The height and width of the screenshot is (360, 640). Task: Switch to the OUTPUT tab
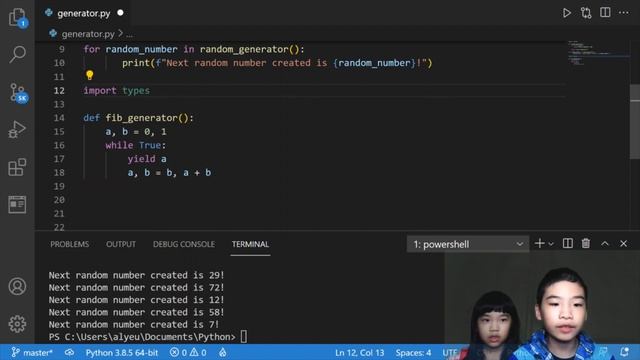[121, 244]
